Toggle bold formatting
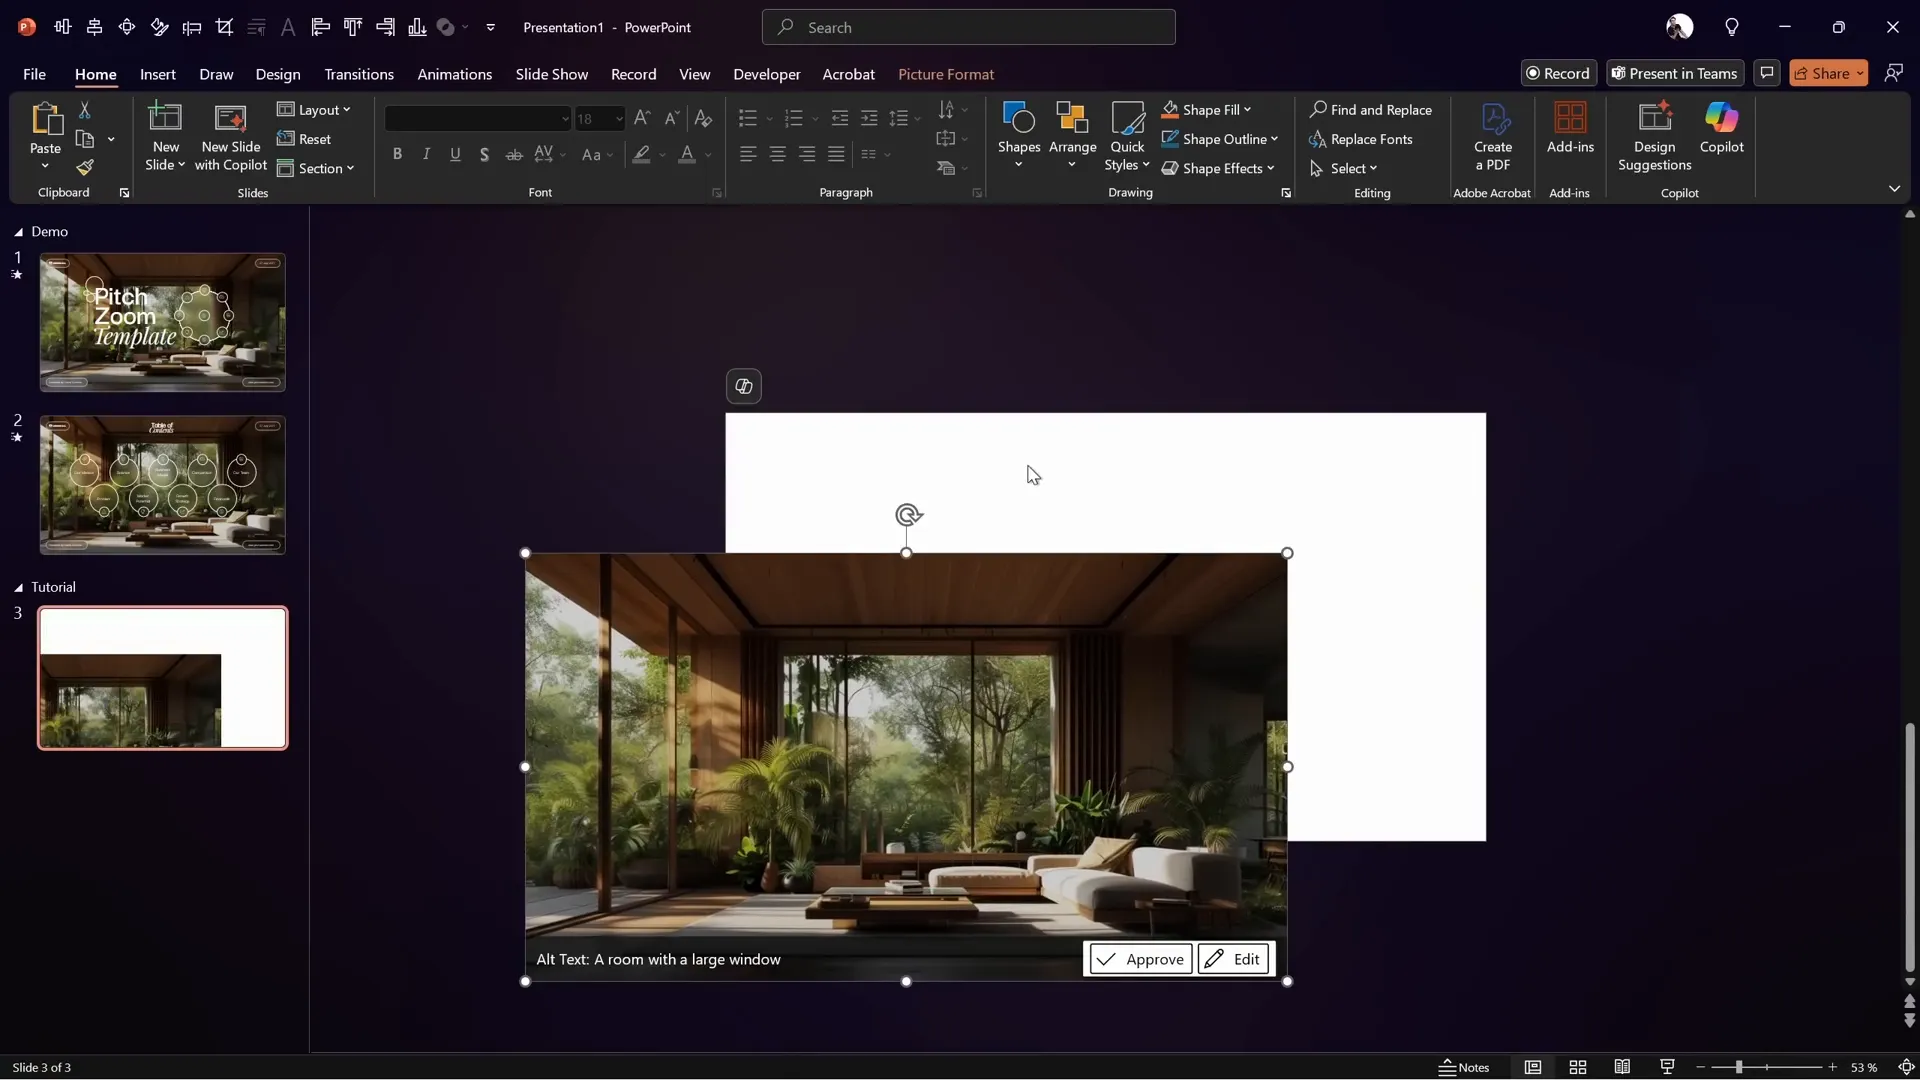 [x=397, y=155]
